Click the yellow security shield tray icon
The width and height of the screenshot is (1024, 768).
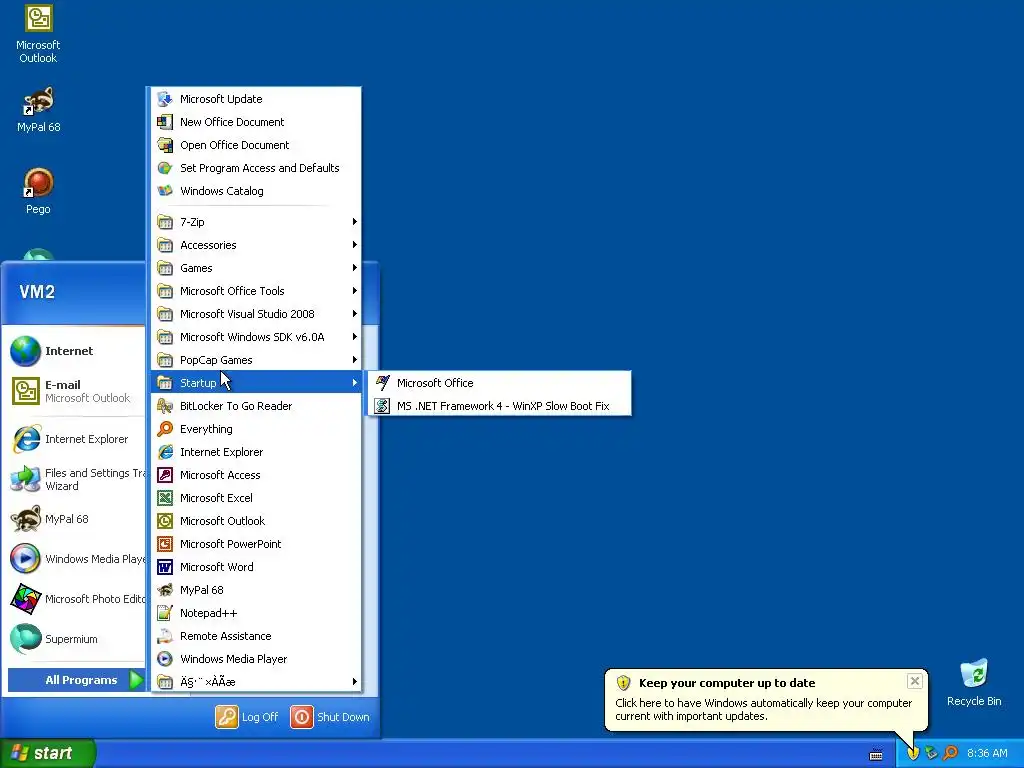(x=913, y=753)
